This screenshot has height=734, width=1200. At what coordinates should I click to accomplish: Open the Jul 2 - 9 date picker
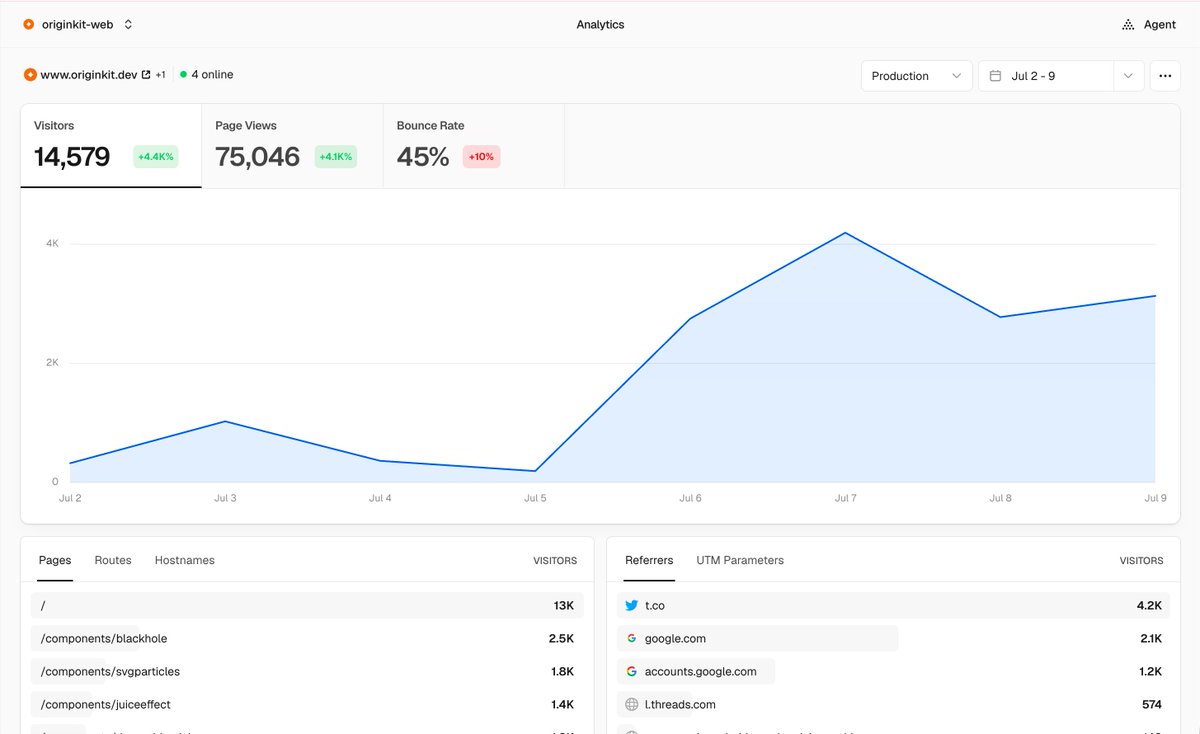1046,76
